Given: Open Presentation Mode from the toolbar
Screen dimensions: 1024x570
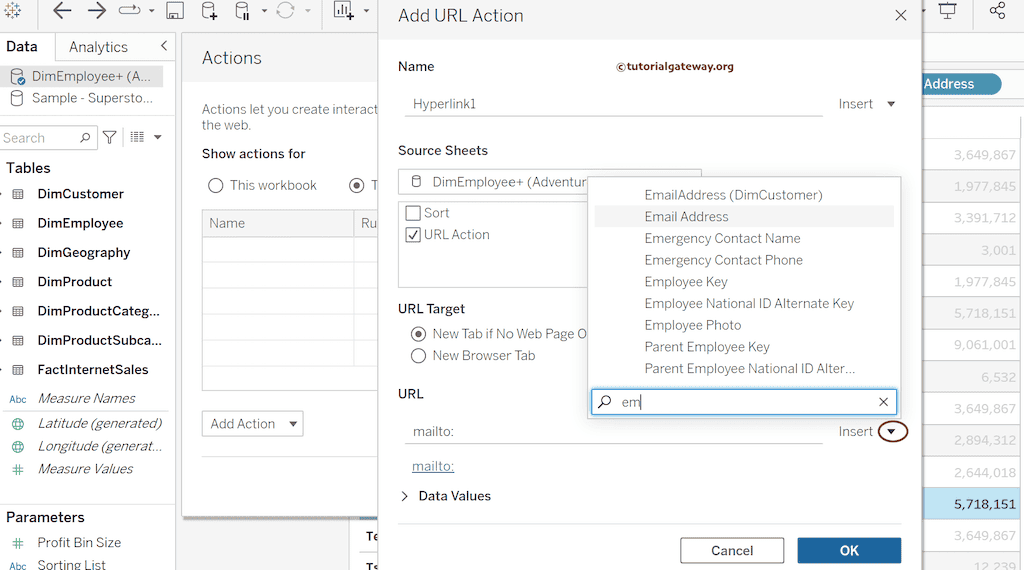Looking at the screenshot, I should (947, 11).
